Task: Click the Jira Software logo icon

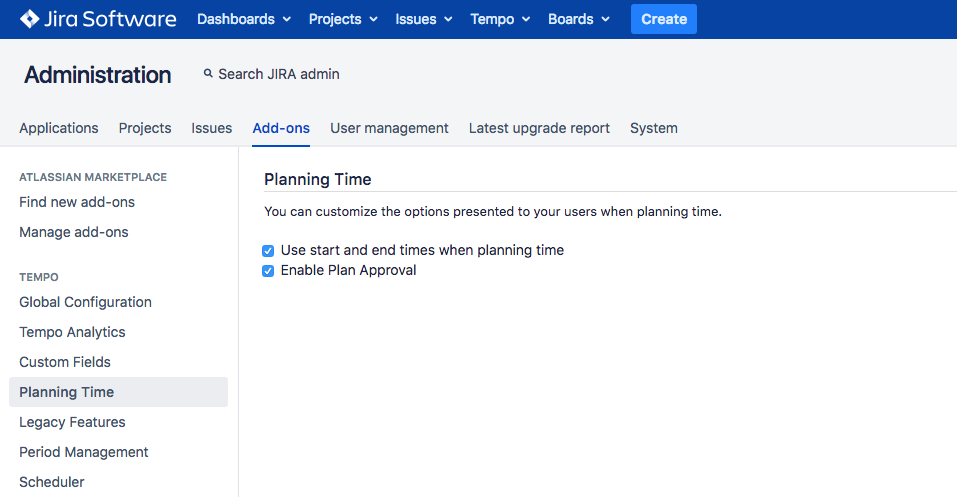Action: (30, 19)
